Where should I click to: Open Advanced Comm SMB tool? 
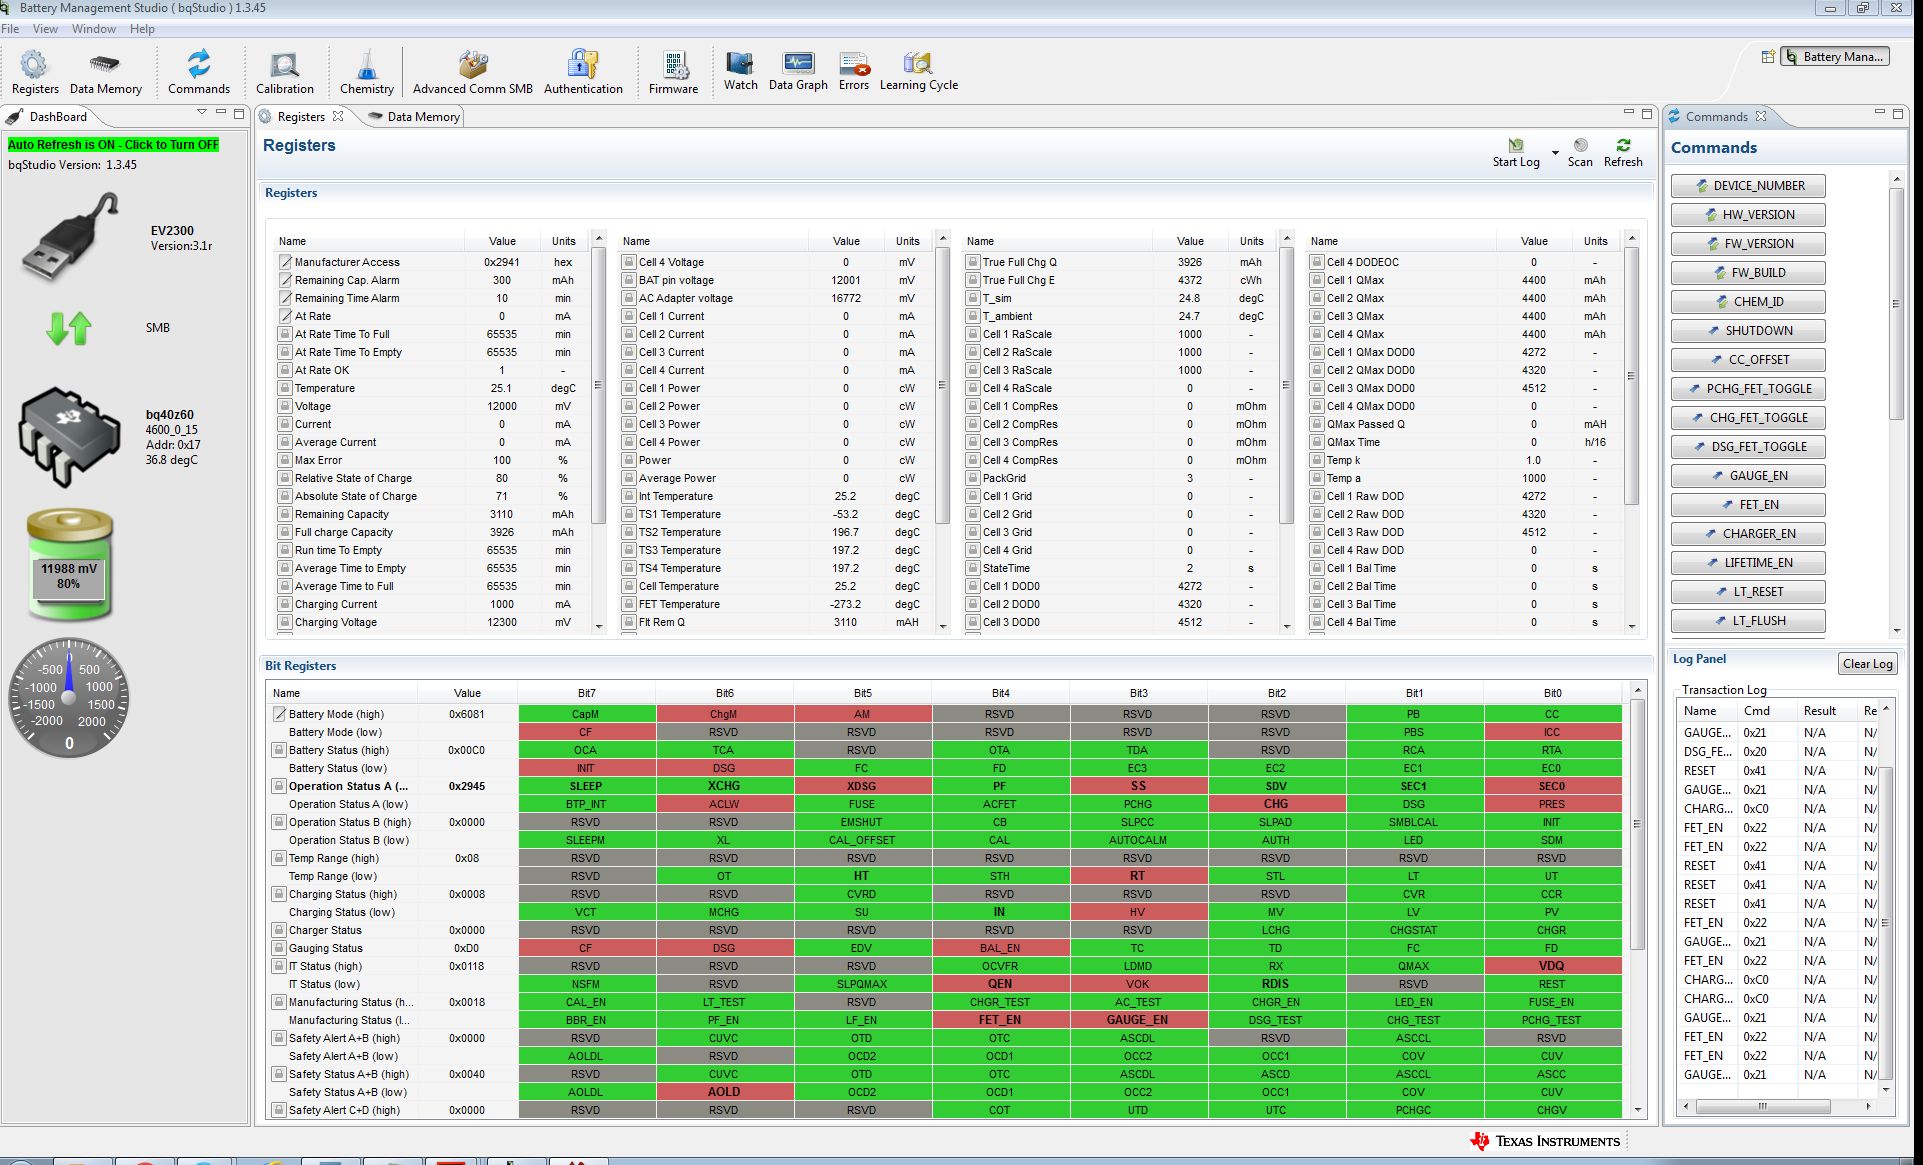[x=472, y=72]
